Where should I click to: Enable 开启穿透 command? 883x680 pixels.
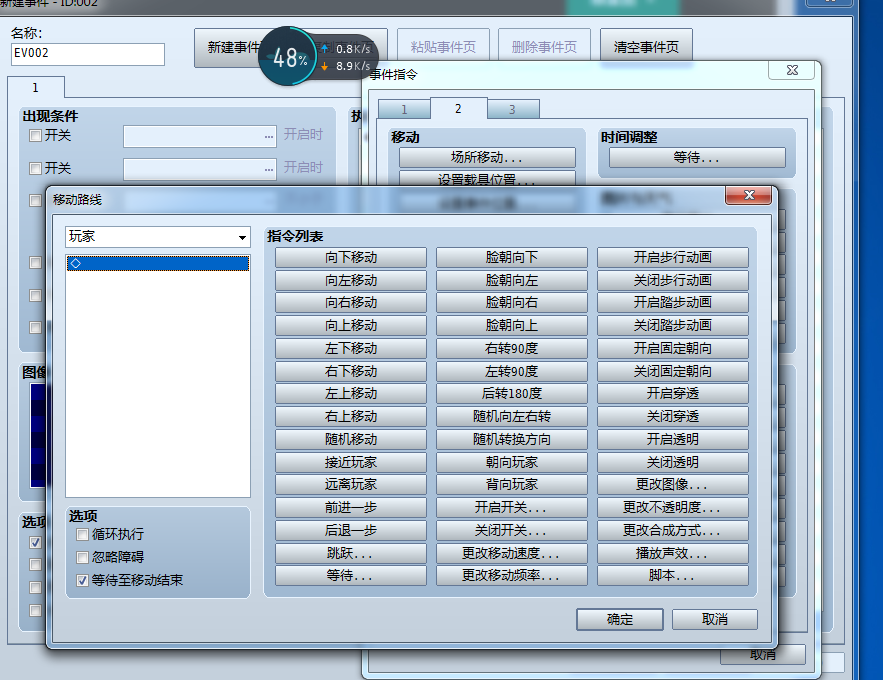click(673, 393)
